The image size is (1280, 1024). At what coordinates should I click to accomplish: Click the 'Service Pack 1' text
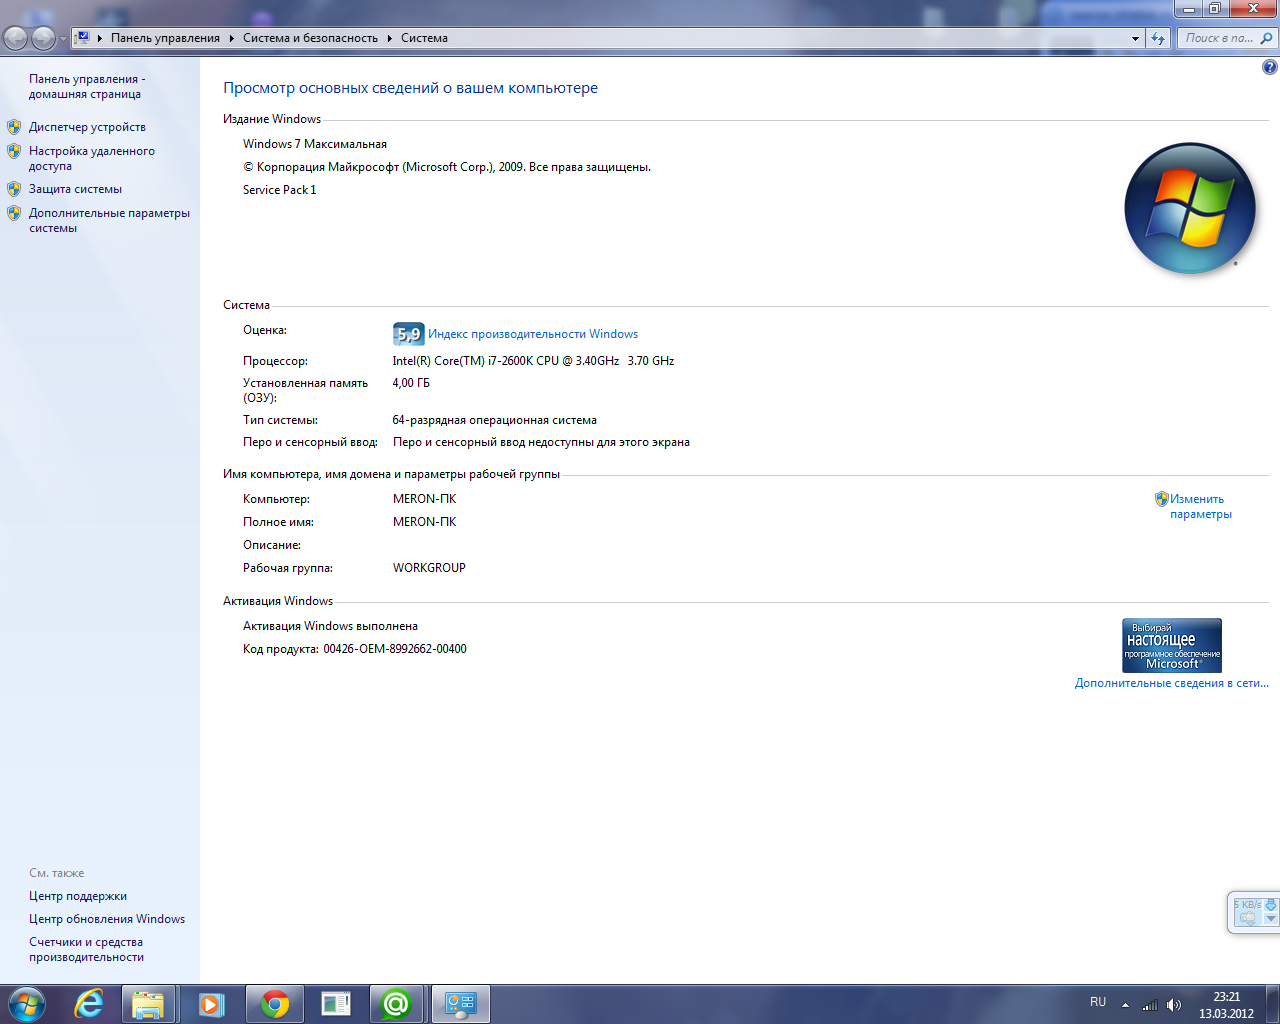pyautogui.click(x=279, y=190)
